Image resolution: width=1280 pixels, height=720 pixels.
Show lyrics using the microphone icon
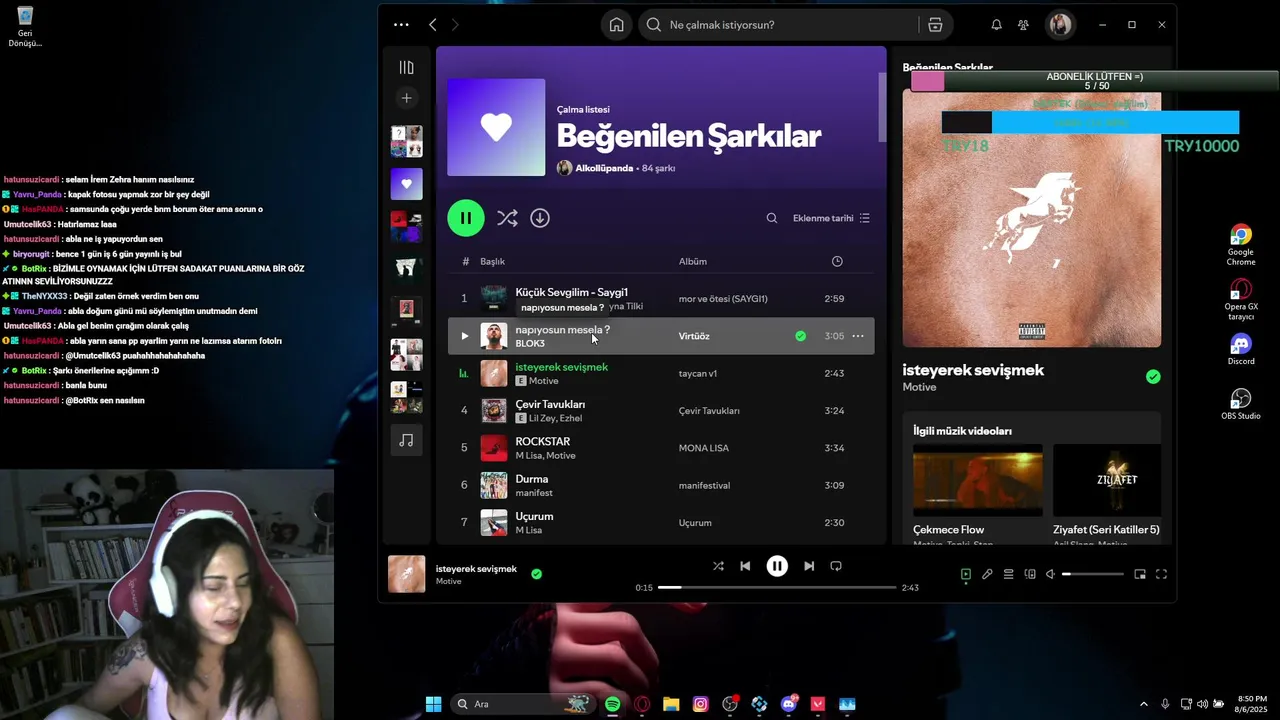click(x=987, y=575)
